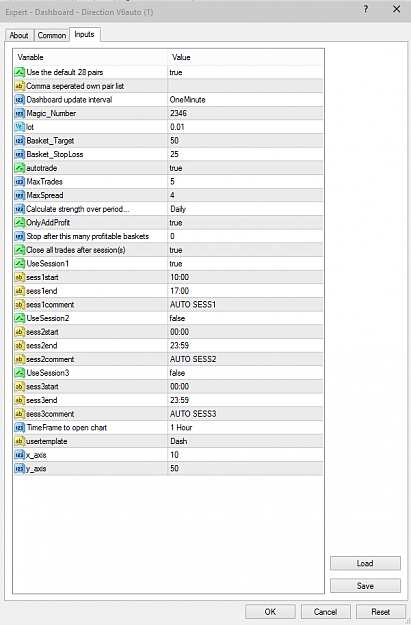Click the Value column header
This screenshot has width=411, height=625.
(x=245, y=57)
